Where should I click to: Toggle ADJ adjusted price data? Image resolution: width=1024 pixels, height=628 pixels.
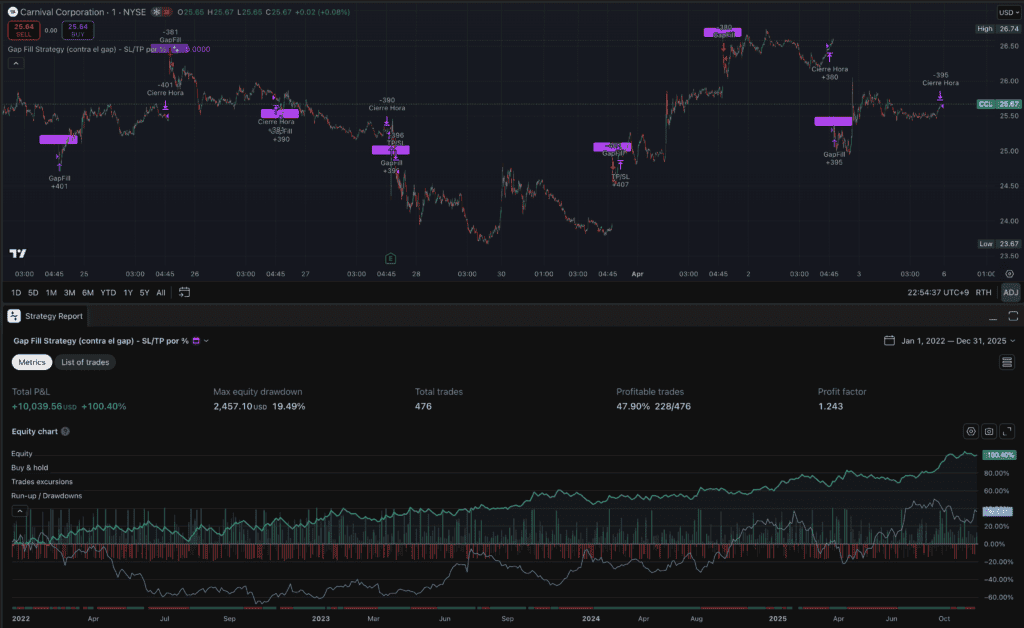click(1010, 292)
